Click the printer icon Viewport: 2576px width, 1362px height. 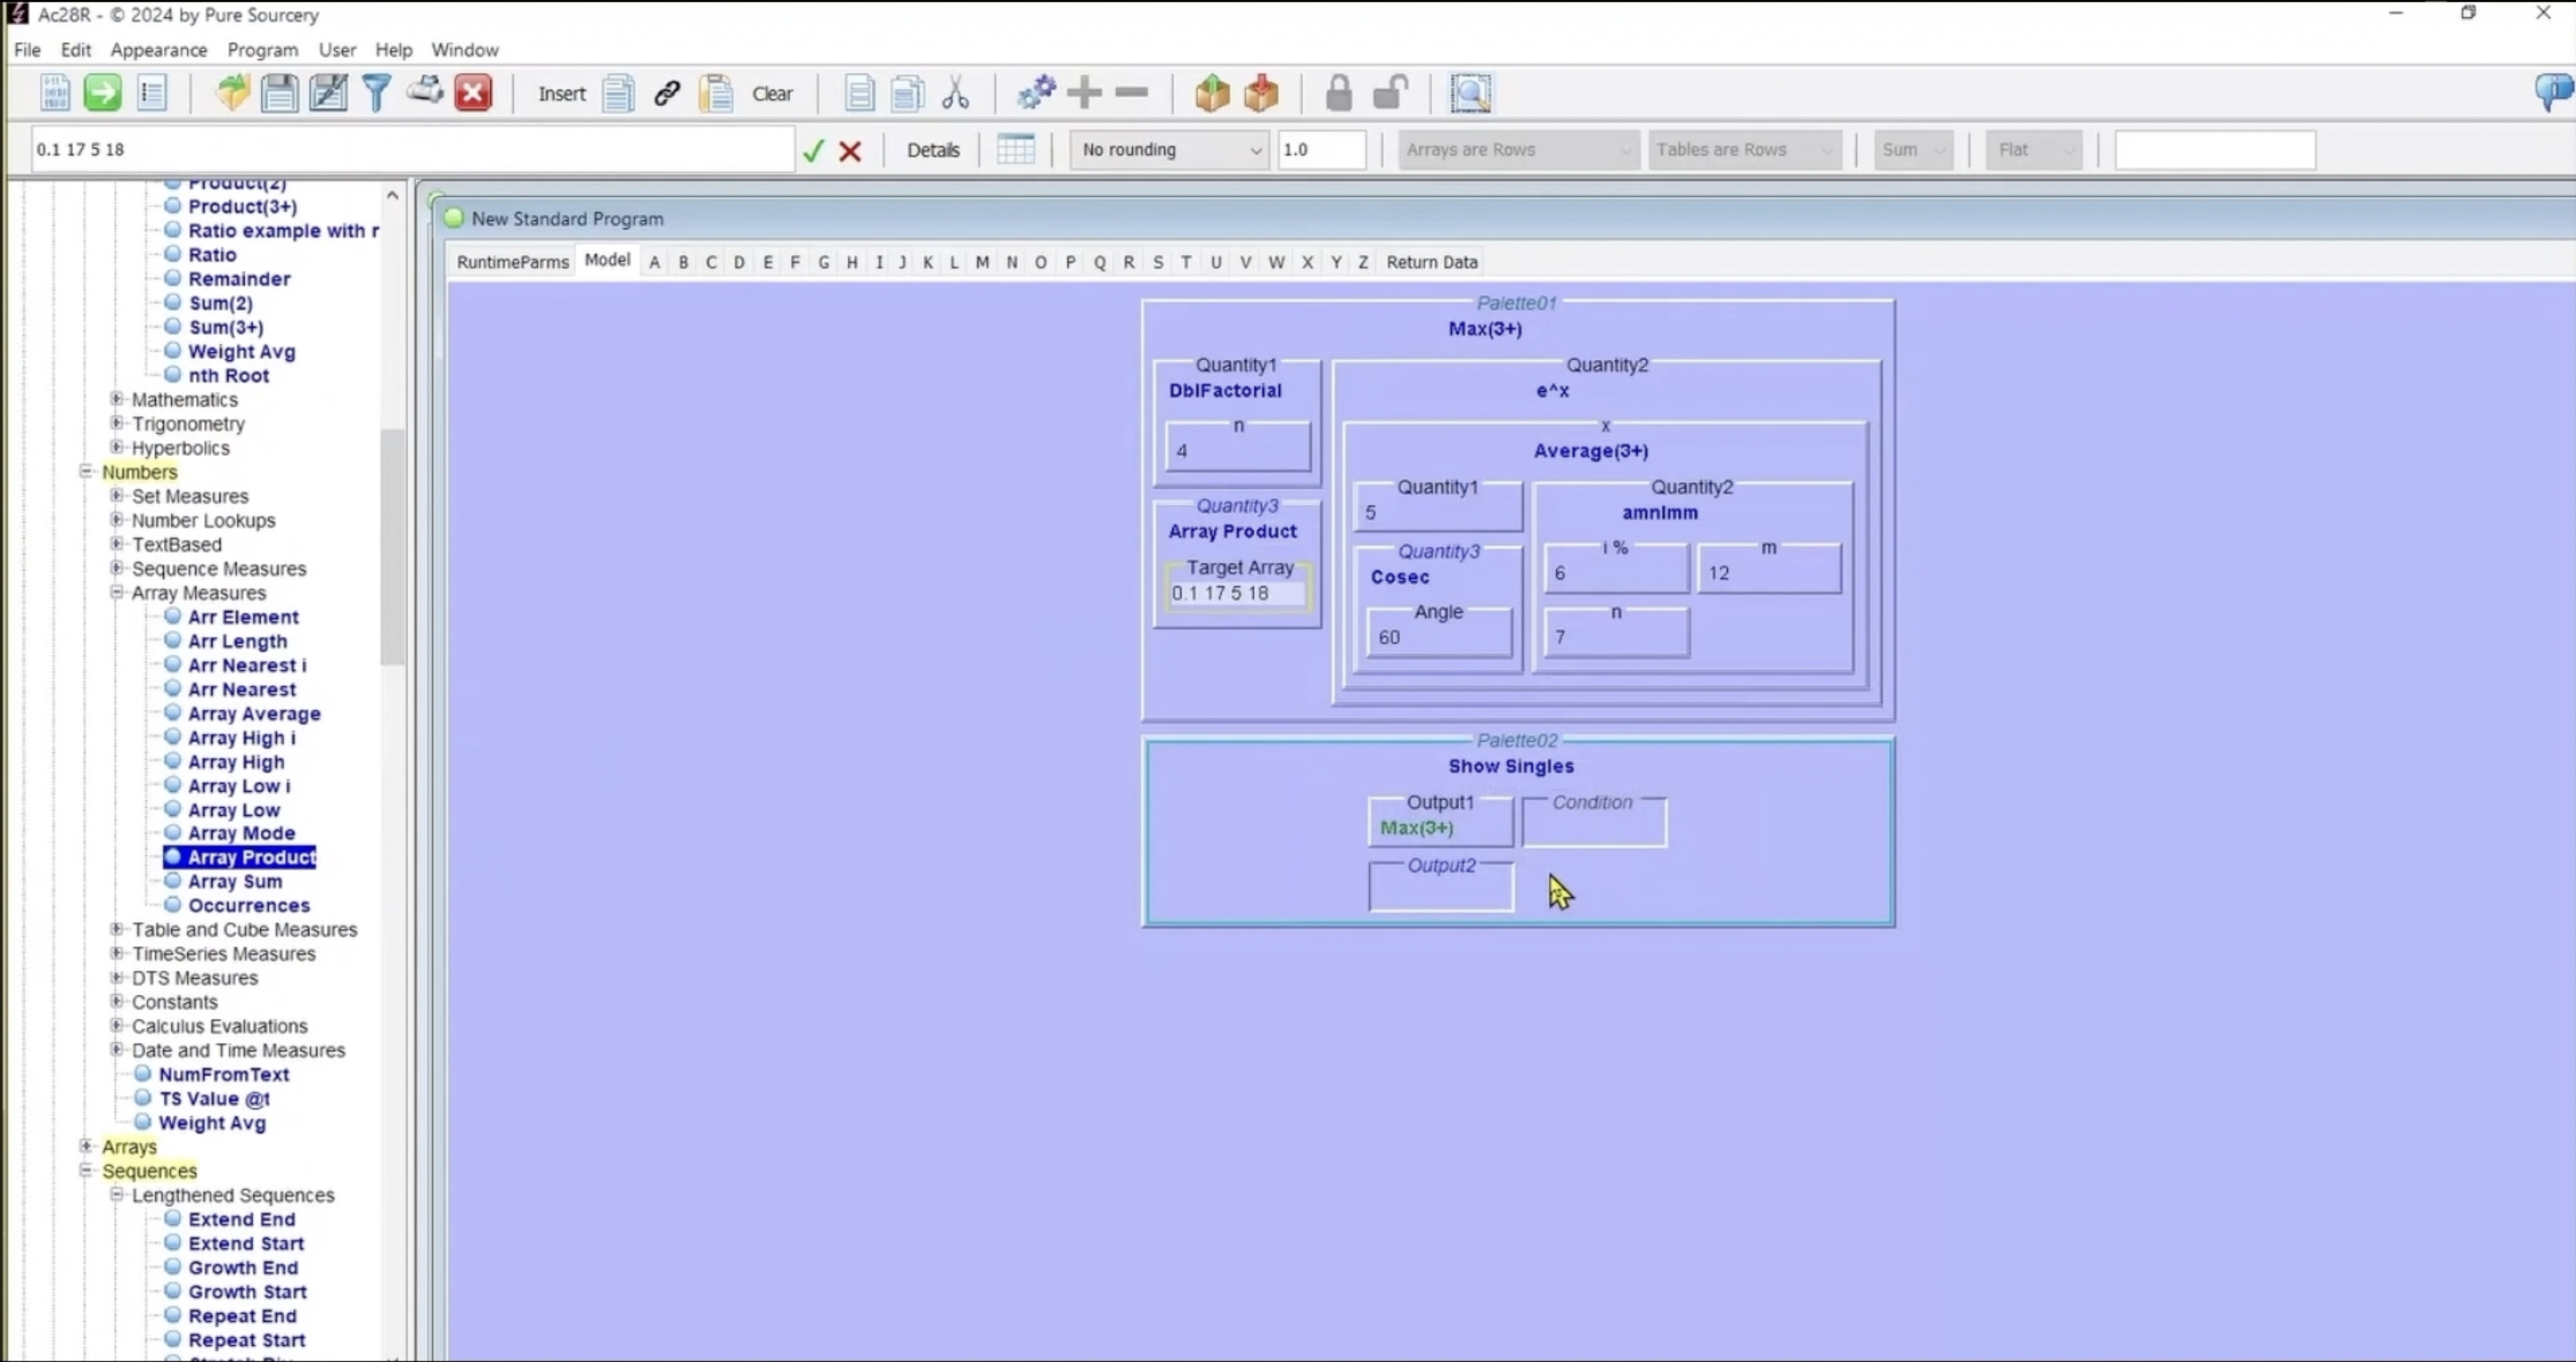click(425, 92)
